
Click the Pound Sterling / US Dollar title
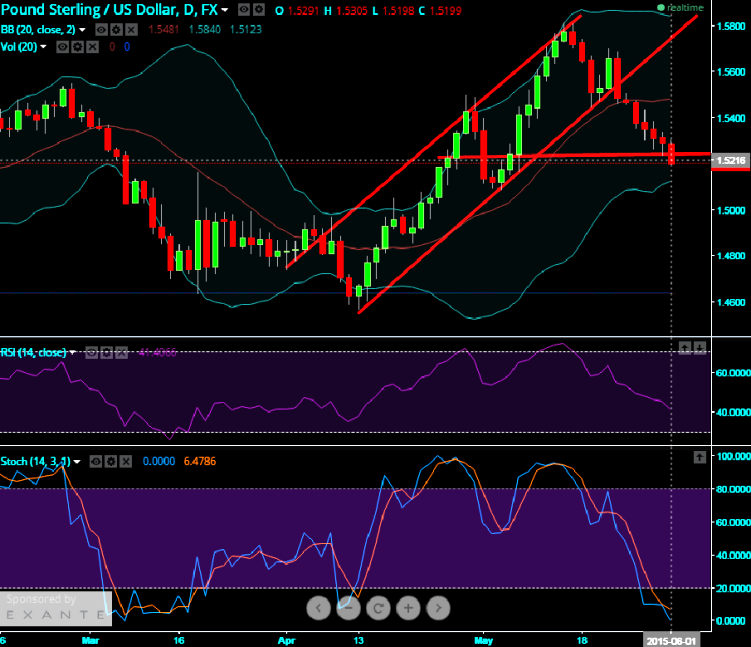109,10
